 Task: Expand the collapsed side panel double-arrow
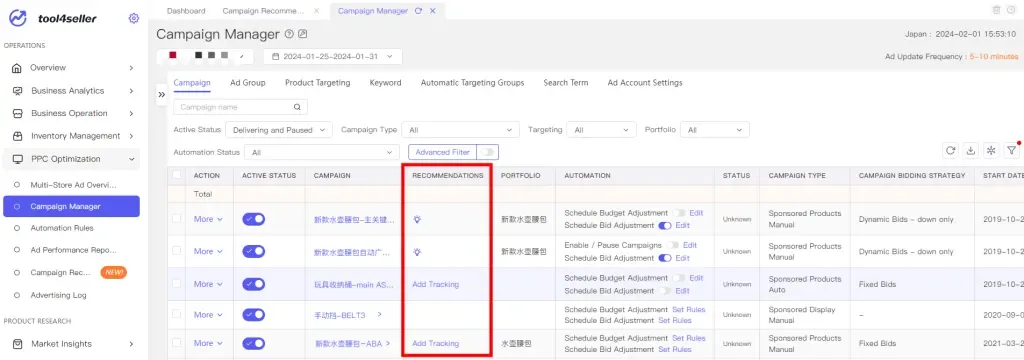162,95
